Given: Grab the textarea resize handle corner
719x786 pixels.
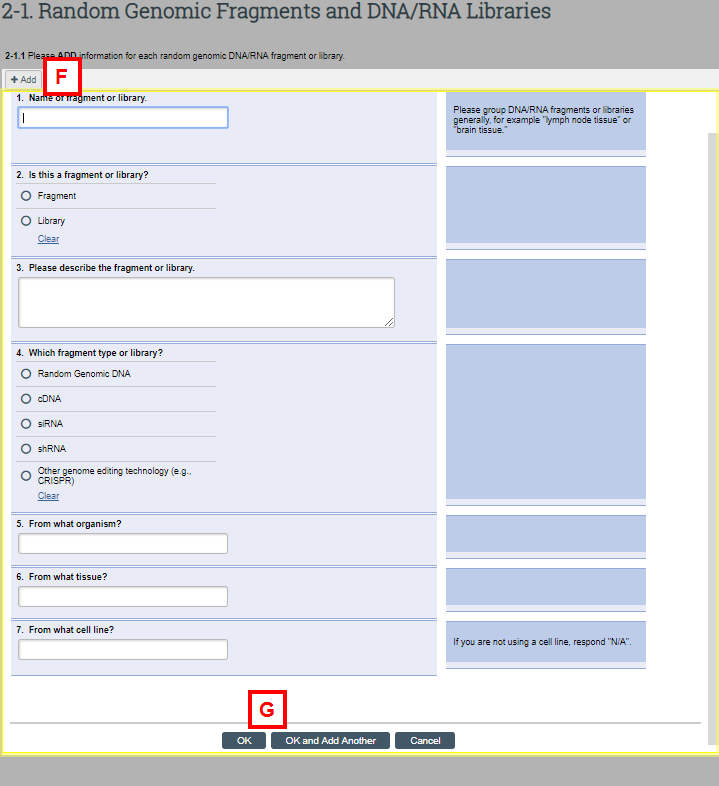Looking at the screenshot, I should click(x=390, y=322).
